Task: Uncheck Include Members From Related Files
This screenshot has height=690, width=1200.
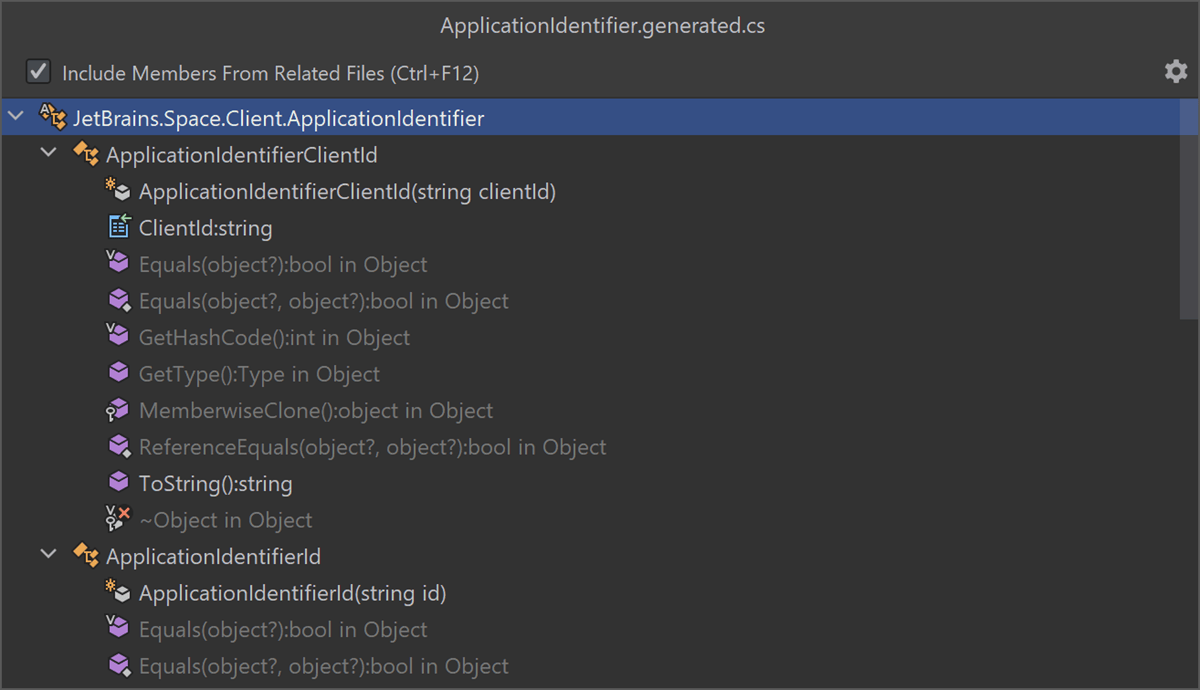Action: point(38,72)
